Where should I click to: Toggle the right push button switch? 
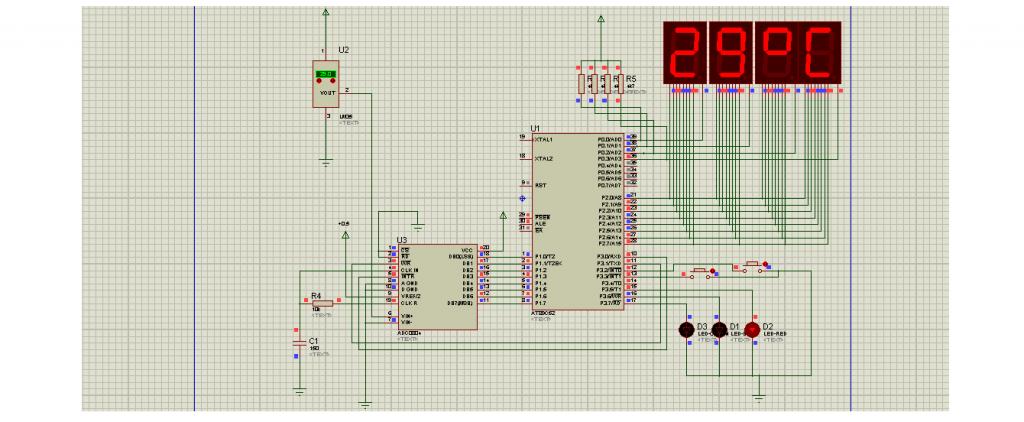pos(752,265)
